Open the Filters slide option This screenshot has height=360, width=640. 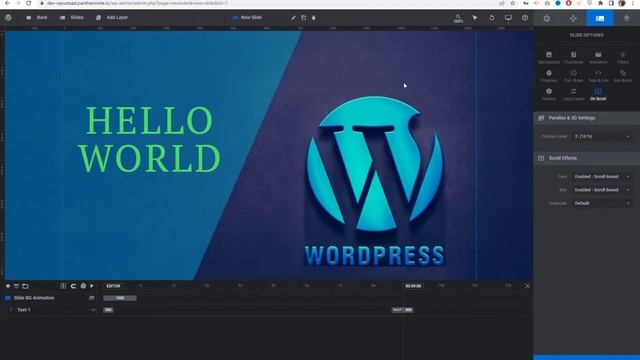622,58
